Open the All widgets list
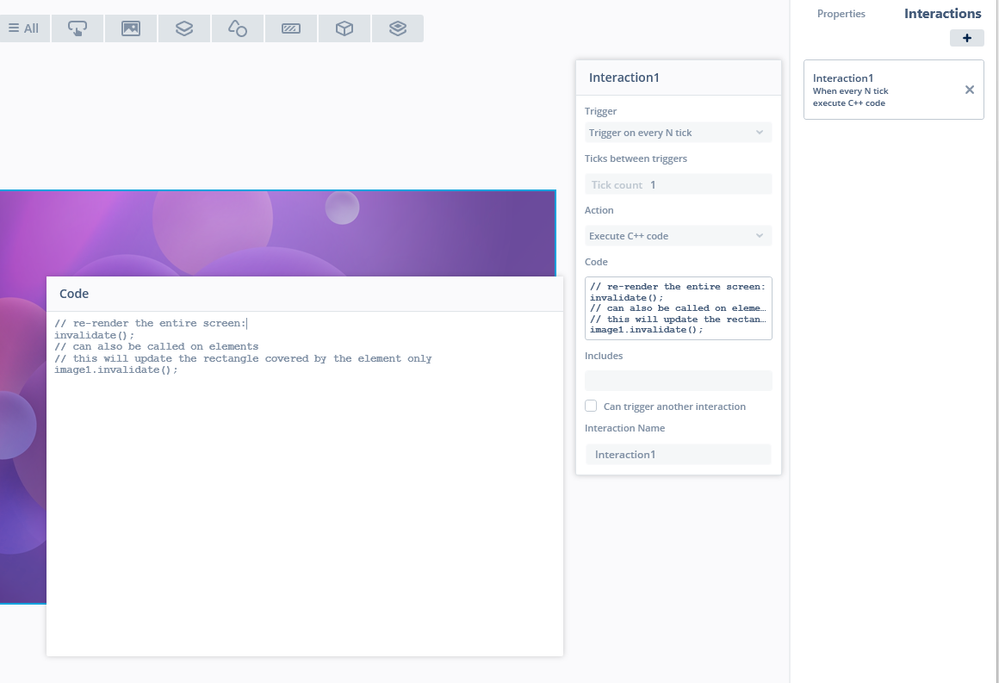The height and width of the screenshot is (683, 999). [24, 29]
